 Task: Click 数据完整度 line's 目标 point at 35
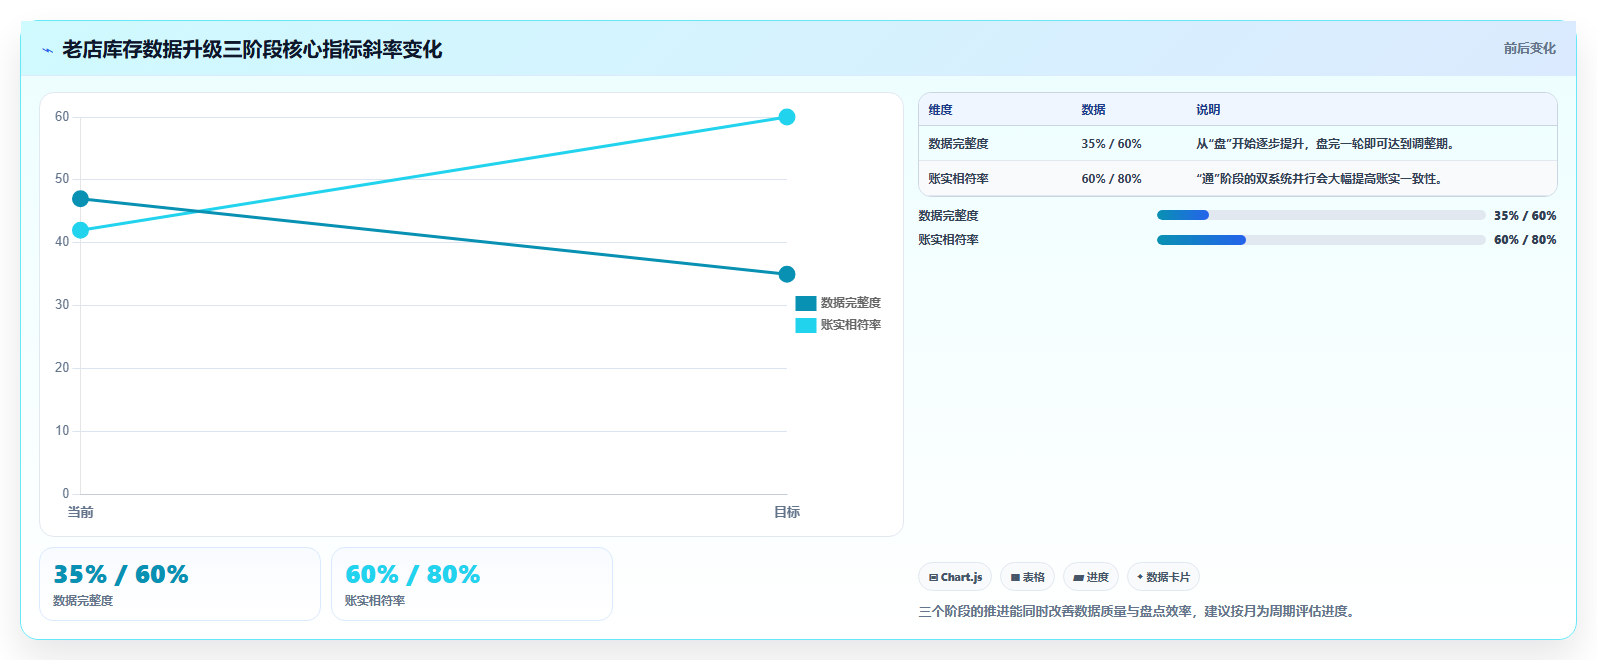point(787,274)
